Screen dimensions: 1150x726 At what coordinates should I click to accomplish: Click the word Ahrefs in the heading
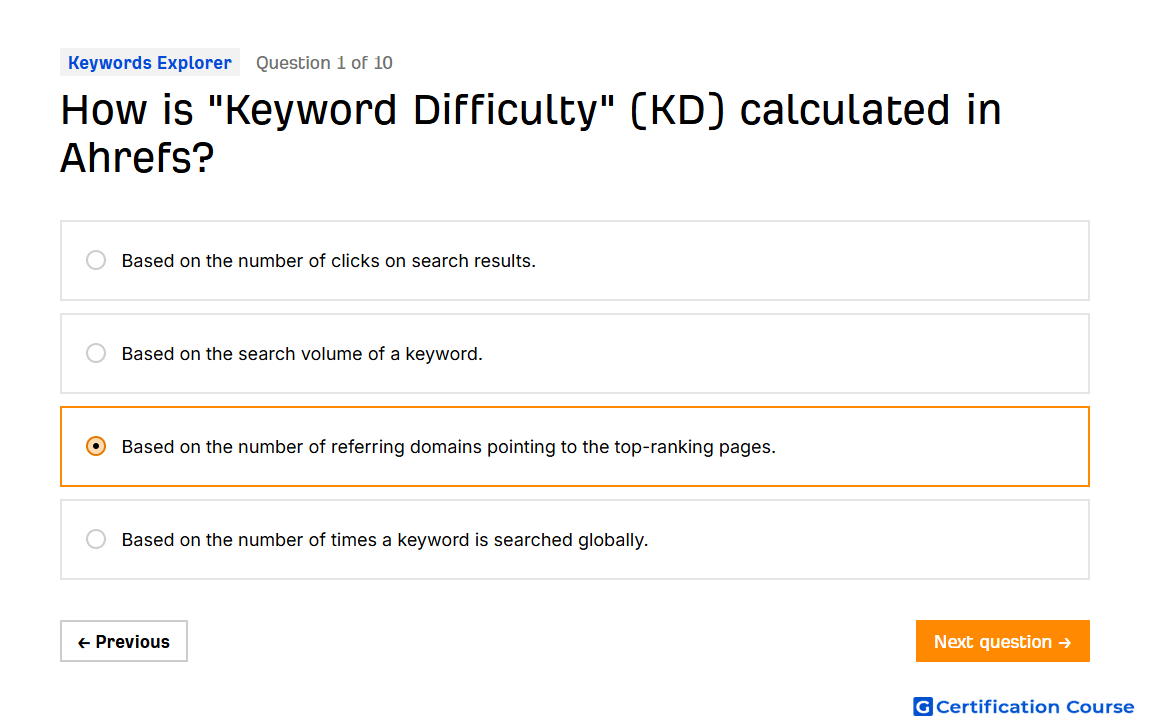[137, 158]
